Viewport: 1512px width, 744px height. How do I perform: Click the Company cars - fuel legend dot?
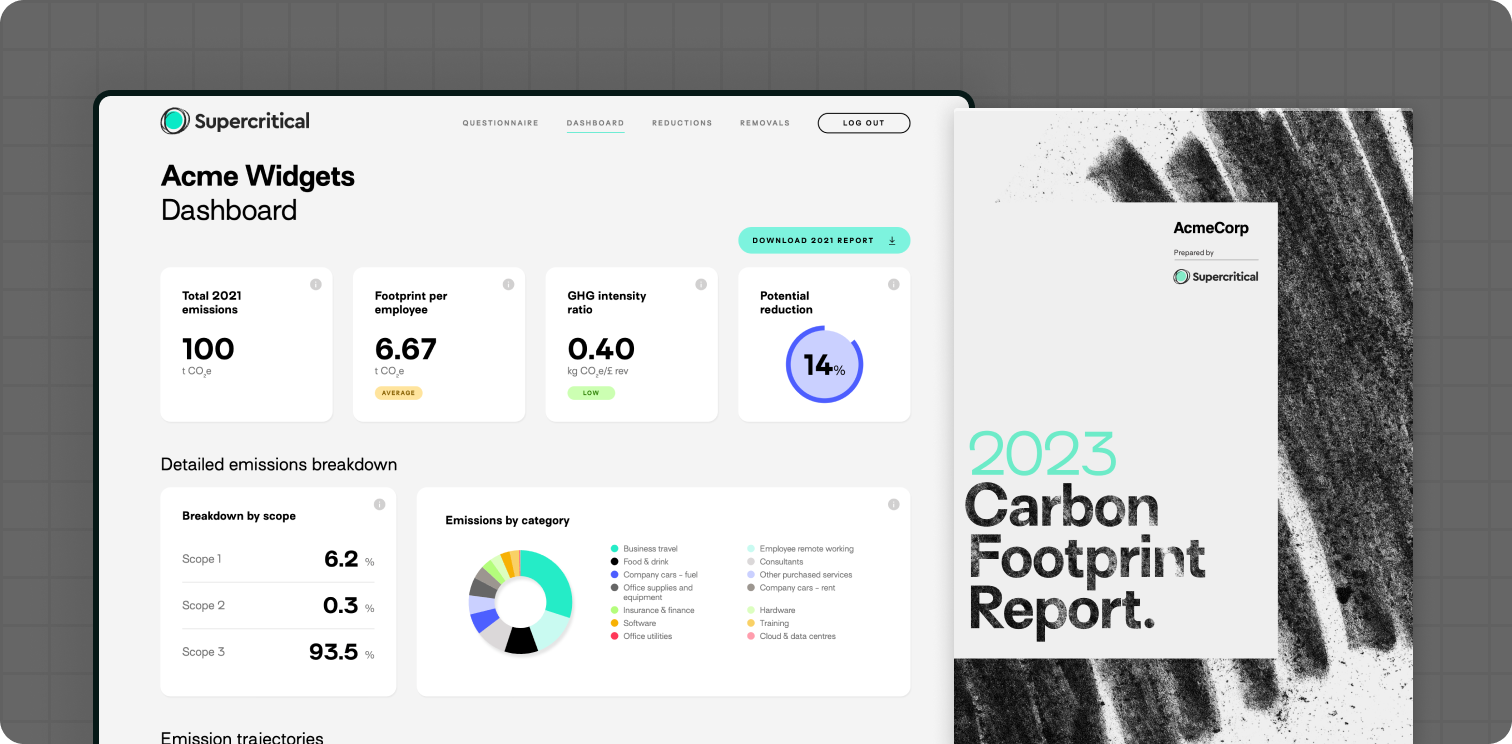pyautogui.click(x=614, y=575)
